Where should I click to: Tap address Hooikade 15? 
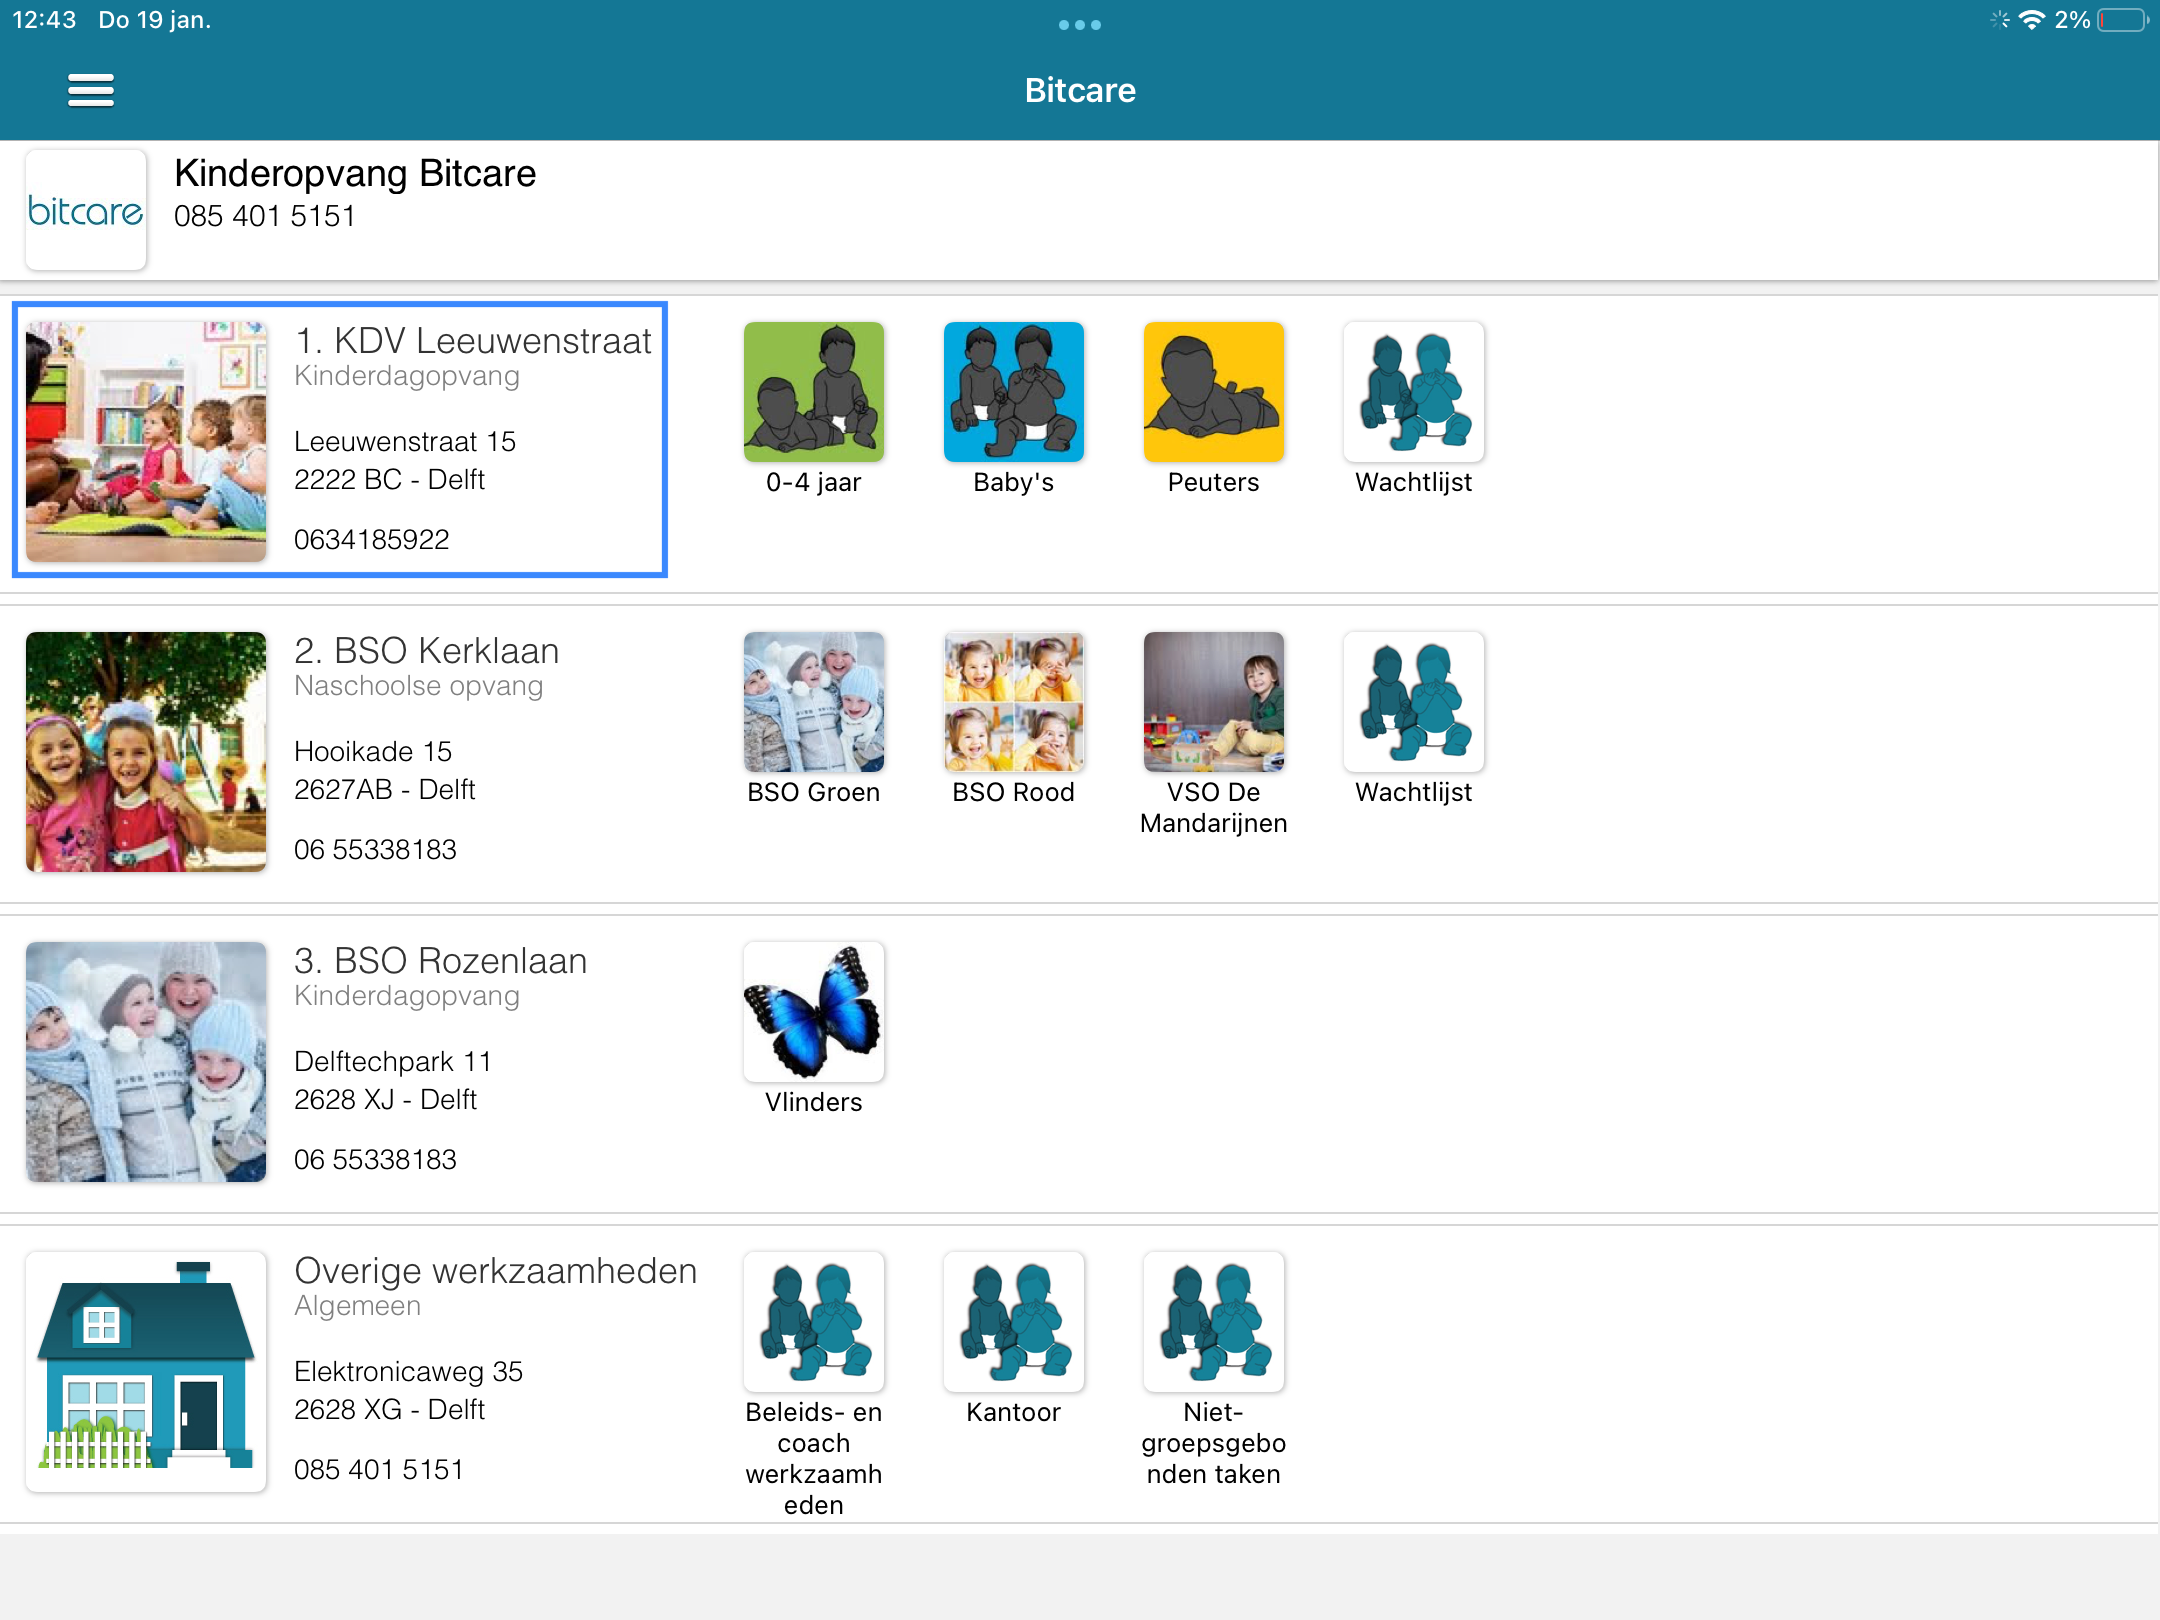tap(373, 751)
